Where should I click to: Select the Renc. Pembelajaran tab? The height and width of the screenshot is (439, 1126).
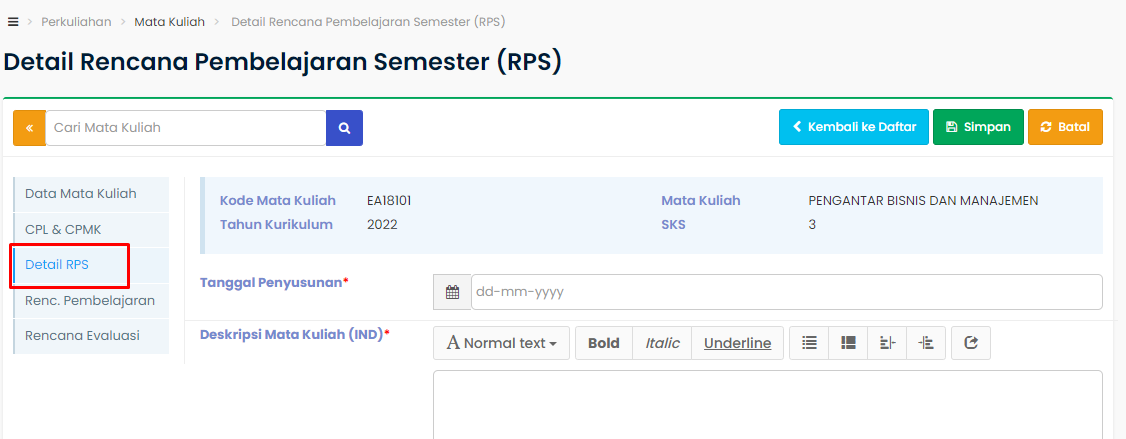[90, 300]
